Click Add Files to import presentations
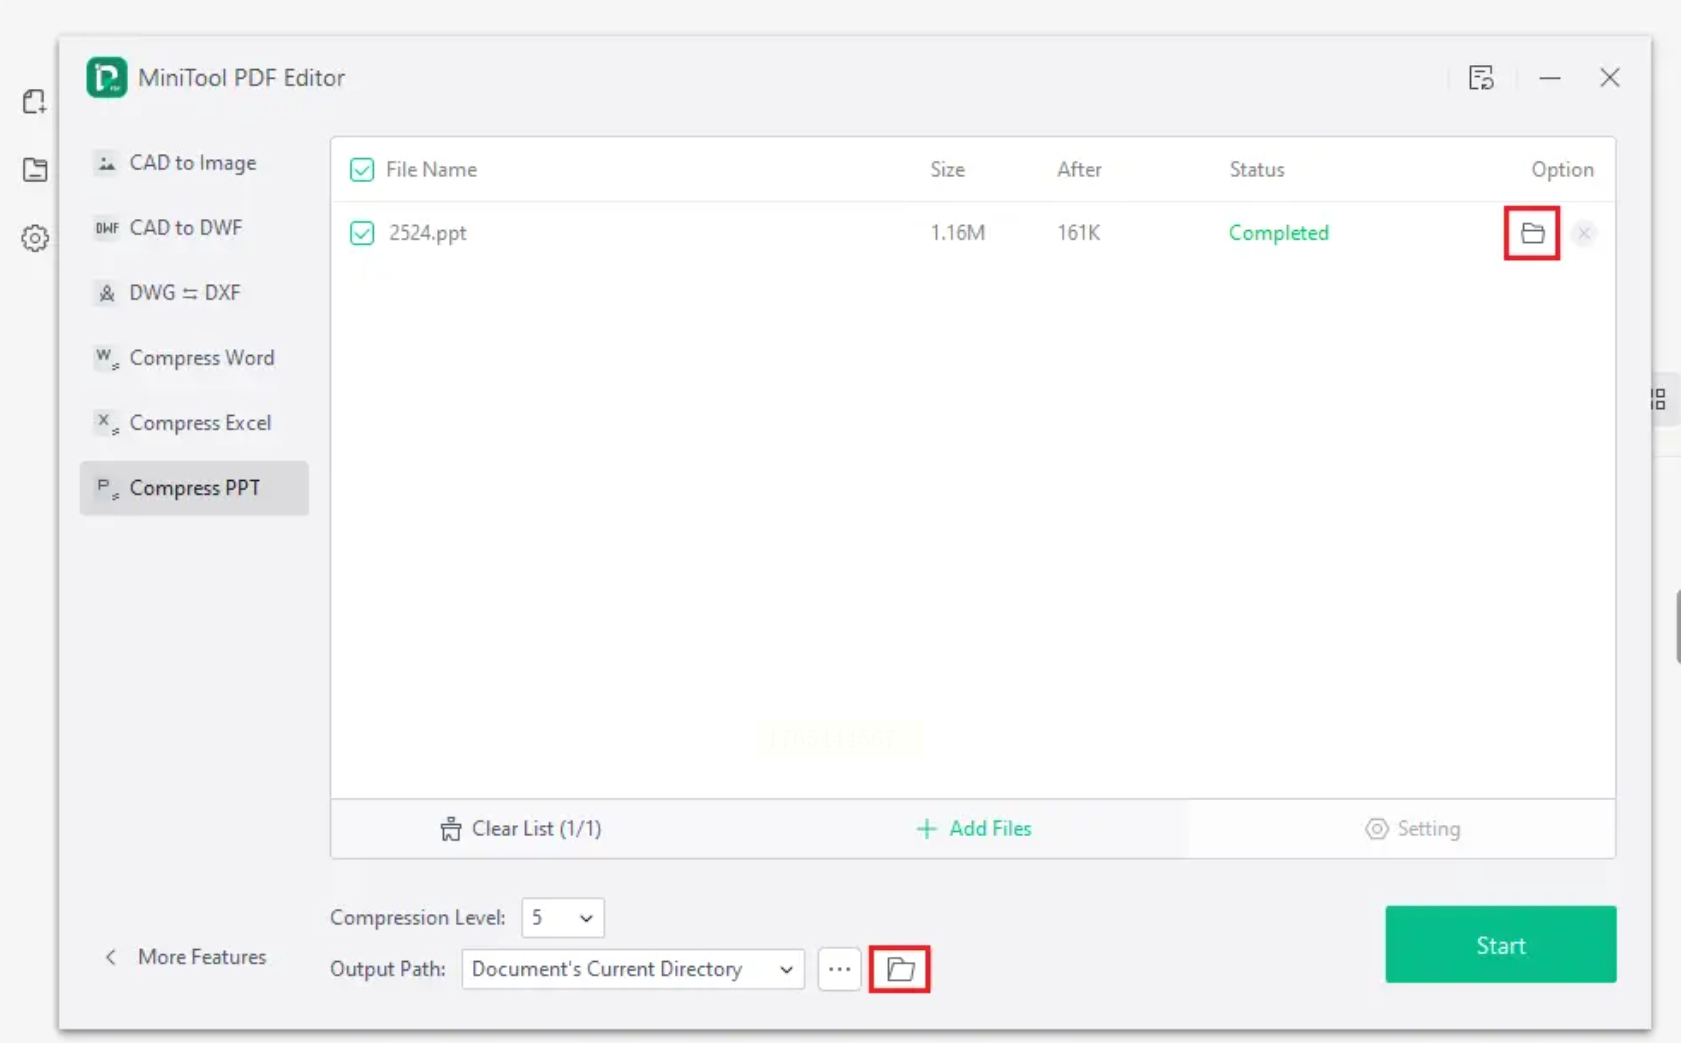 (x=974, y=829)
